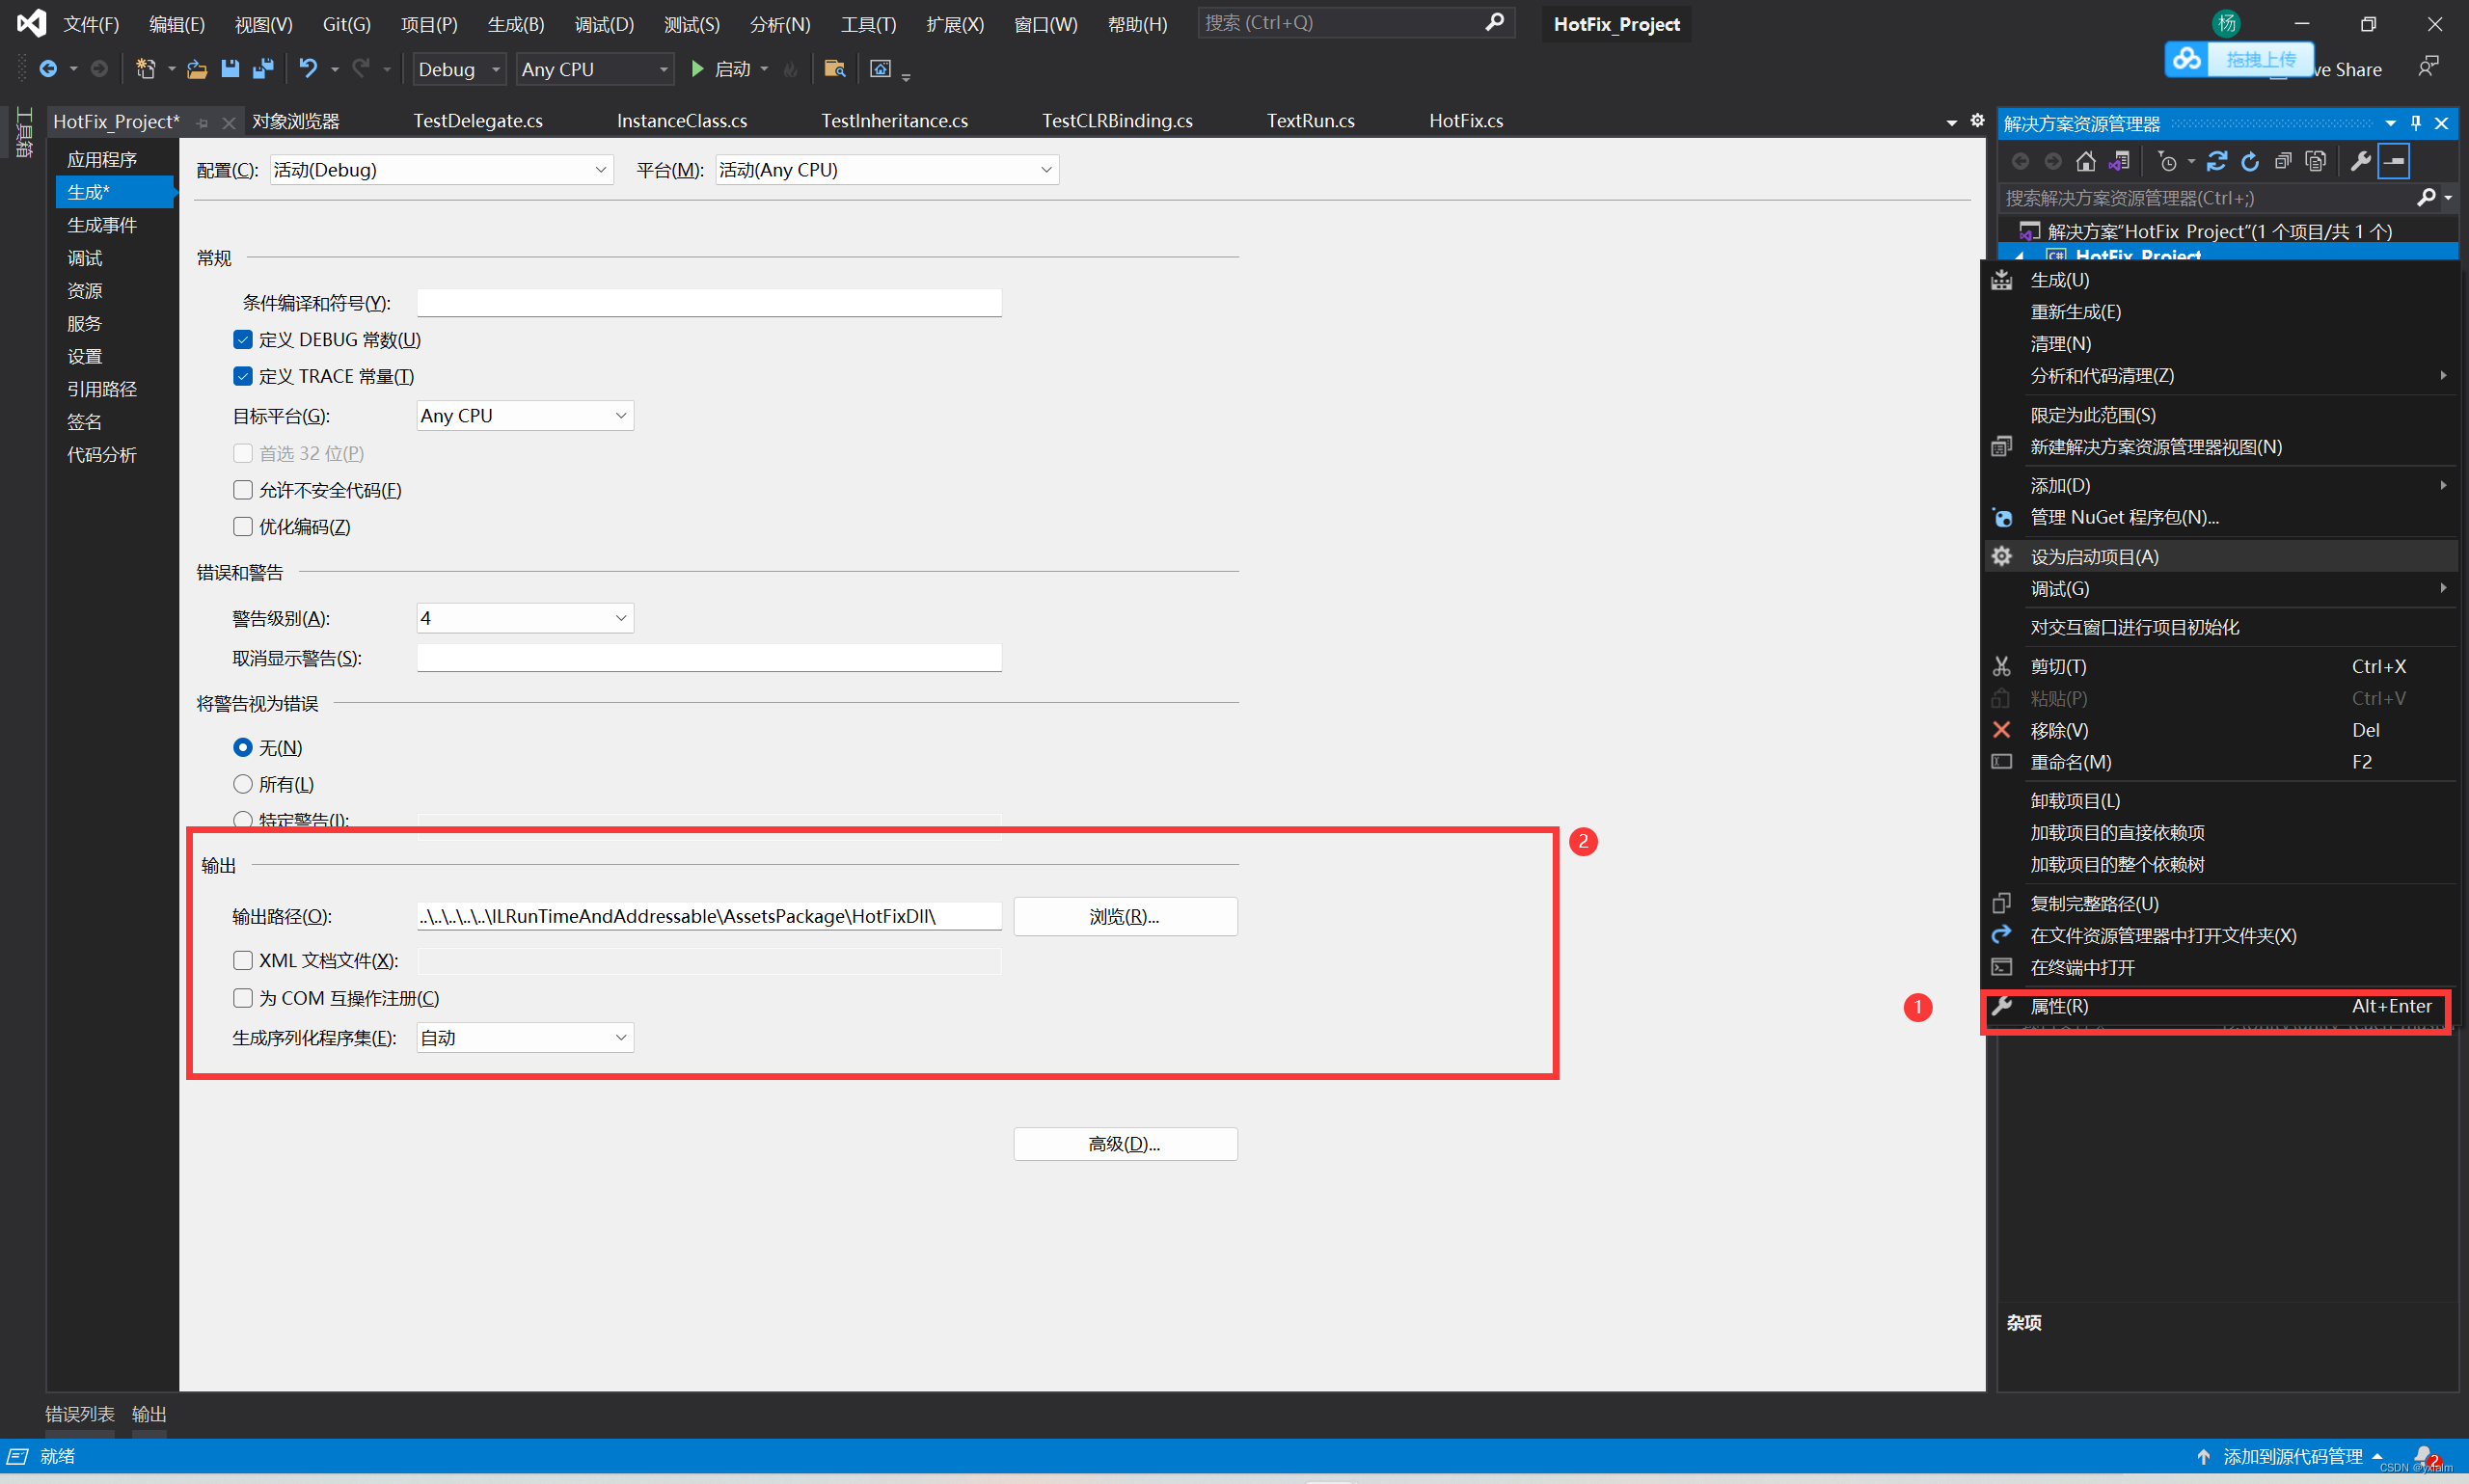Click the home icon in Solution Explorer
Viewport: 2469px width, 1484px height.
pos(2085,161)
